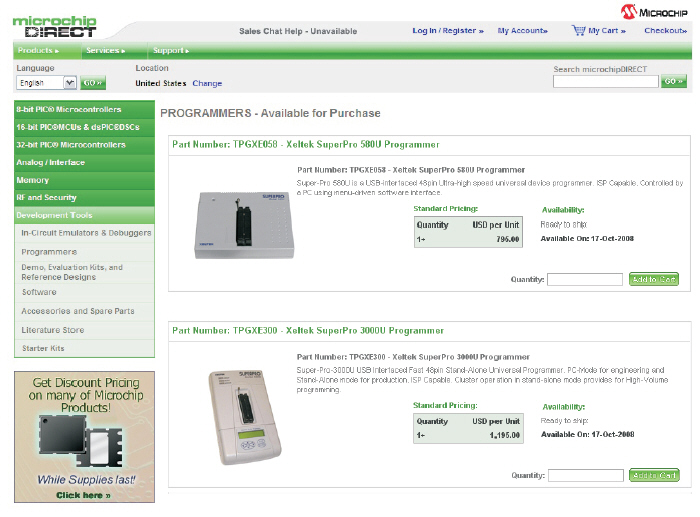This screenshot has width=700, height=517.
Task: Click Log In / Register link
Action: point(448,31)
